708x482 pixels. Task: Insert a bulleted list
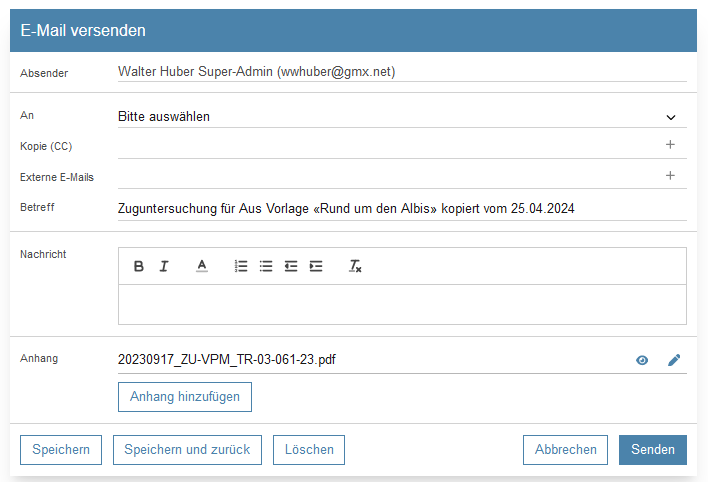pyautogui.click(x=266, y=266)
